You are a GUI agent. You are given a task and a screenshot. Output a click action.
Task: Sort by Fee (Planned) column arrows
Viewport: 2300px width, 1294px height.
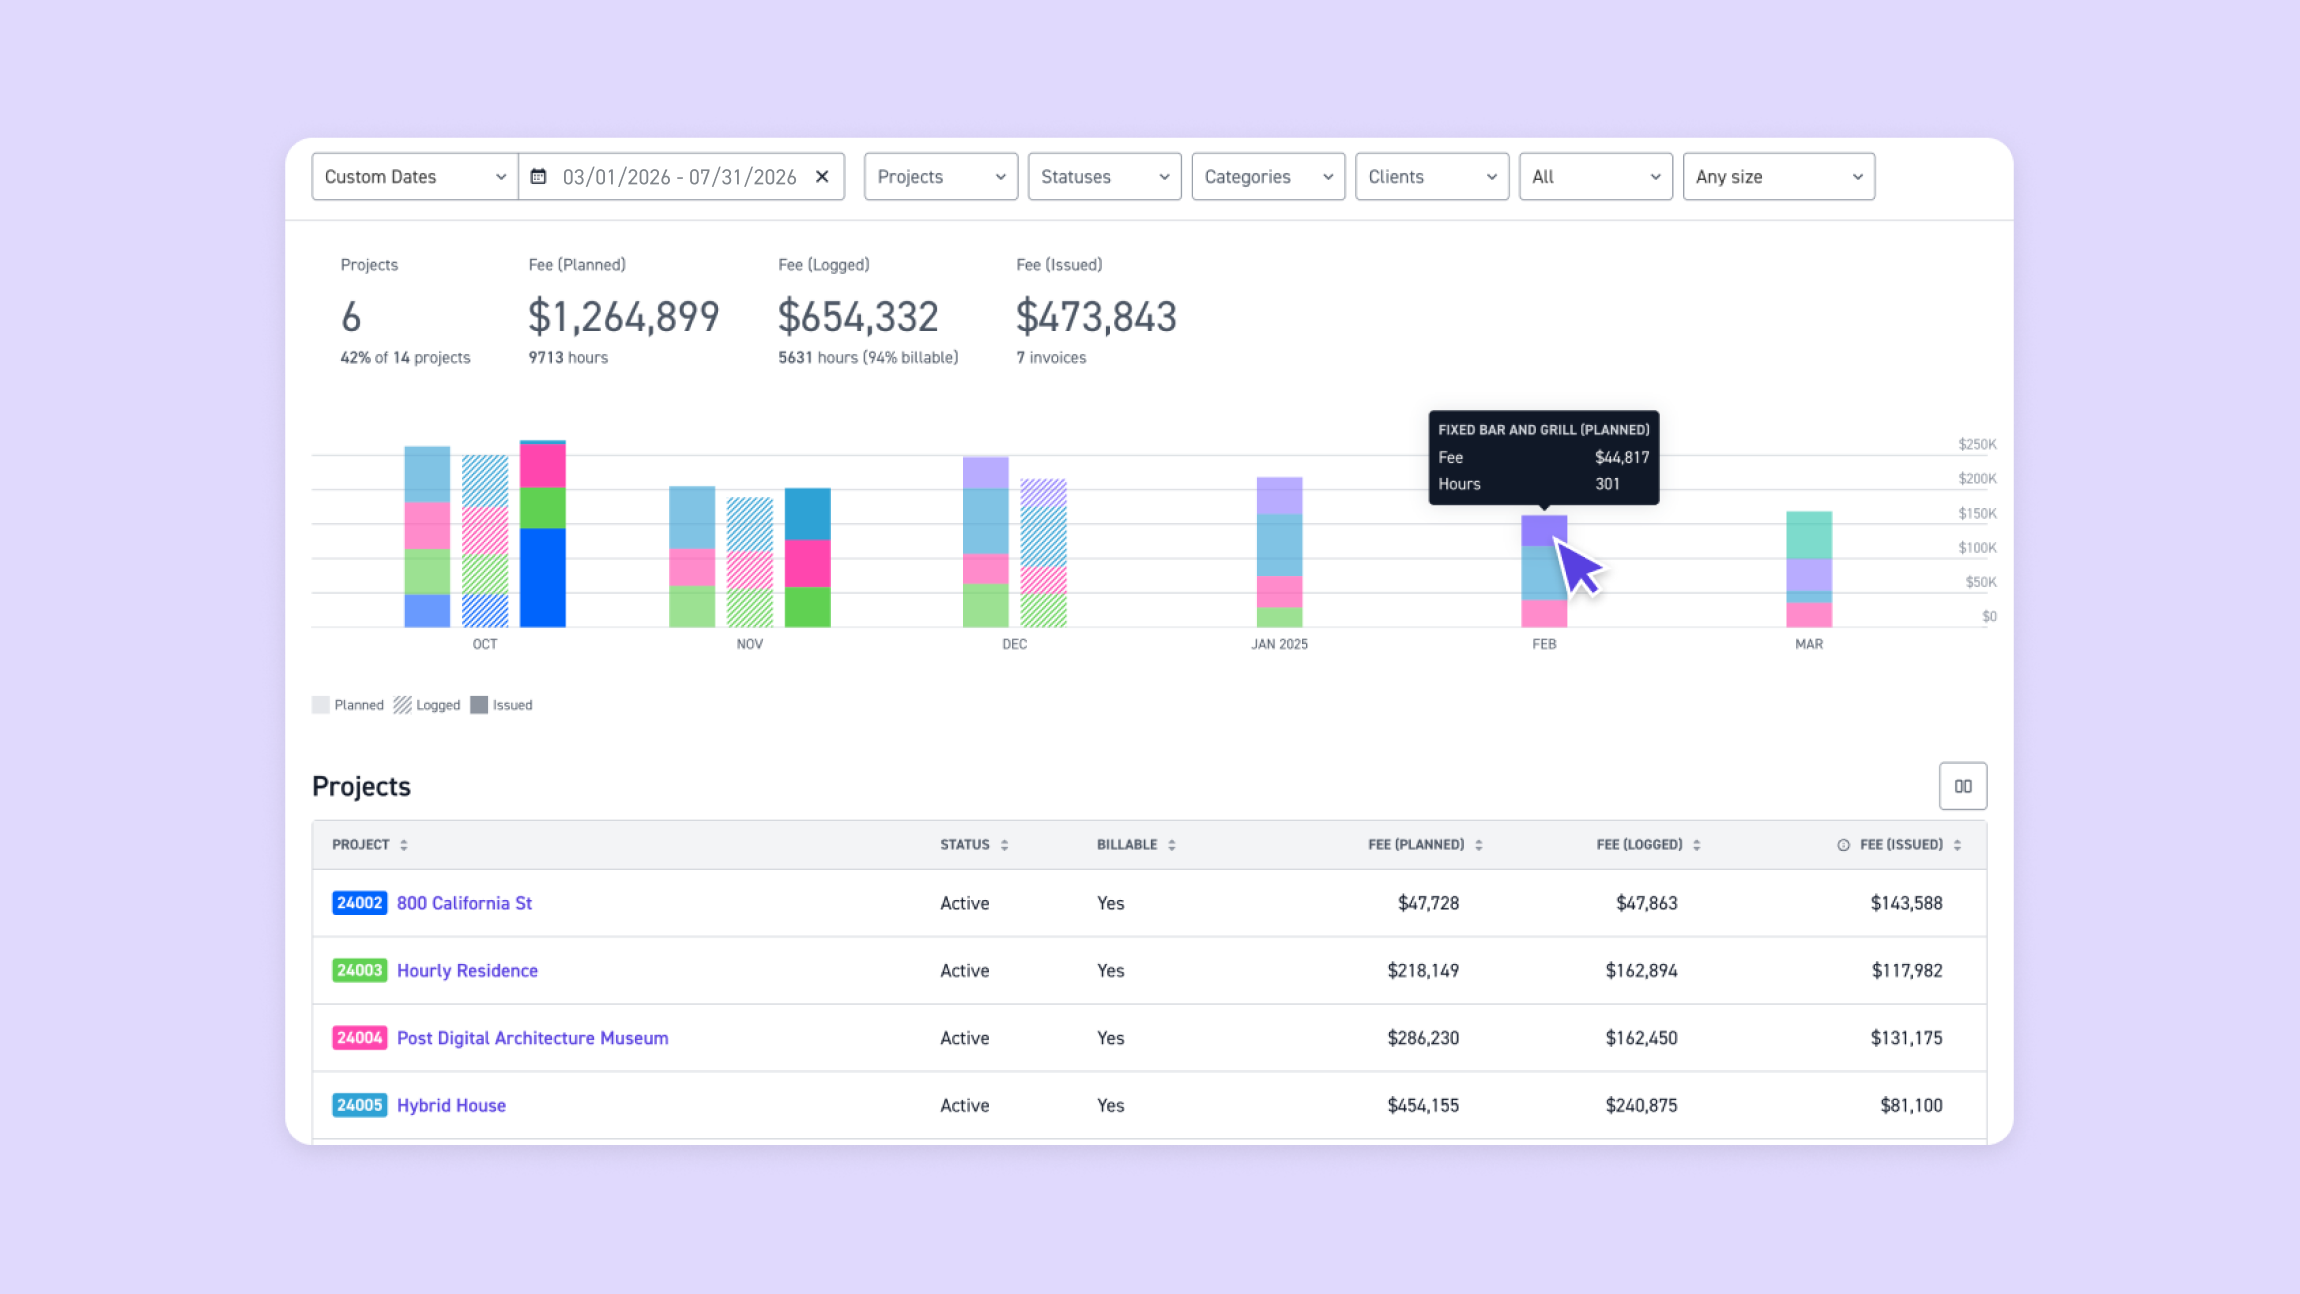click(x=1478, y=845)
